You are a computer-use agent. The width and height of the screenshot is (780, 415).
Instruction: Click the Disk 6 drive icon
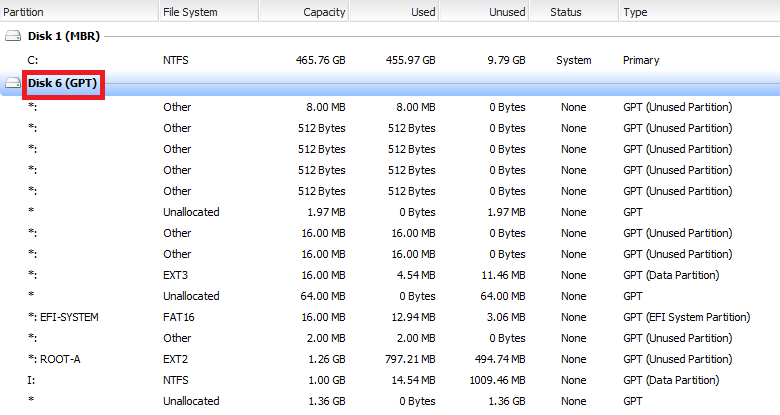[x=13, y=83]
